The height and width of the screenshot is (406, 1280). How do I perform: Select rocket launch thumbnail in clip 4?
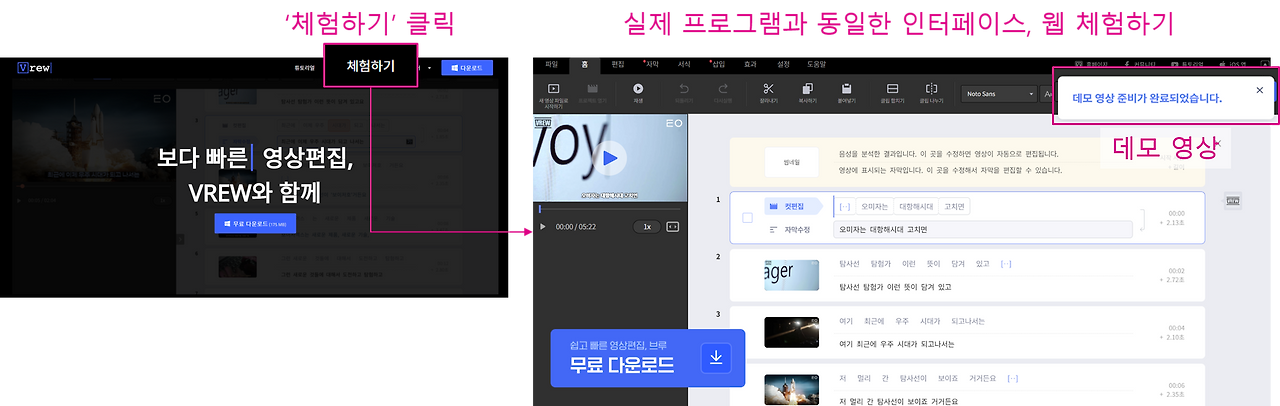791,388
